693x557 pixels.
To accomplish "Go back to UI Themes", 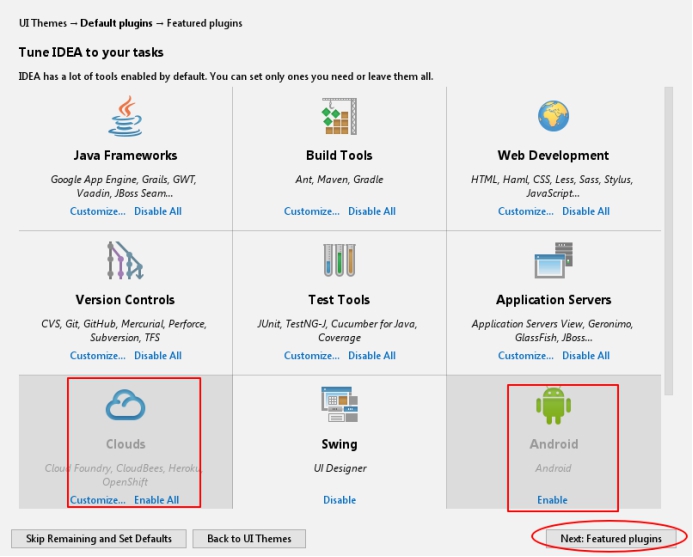I will 249,538.
